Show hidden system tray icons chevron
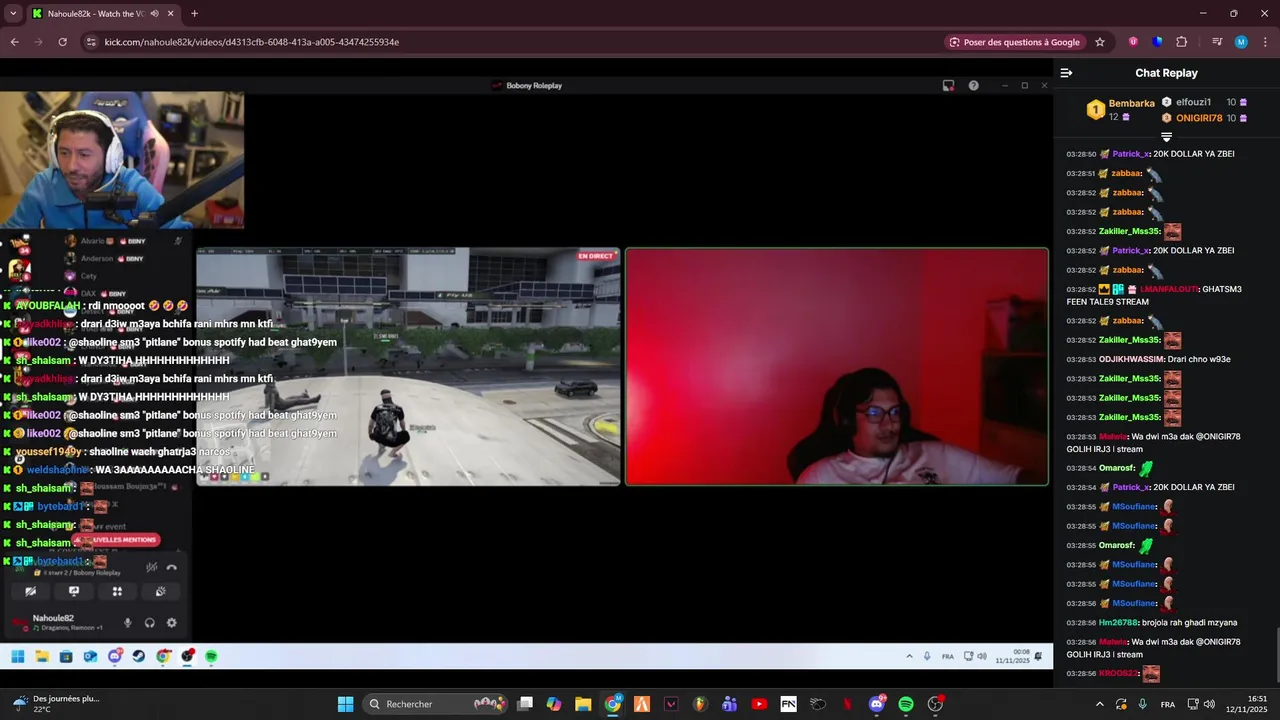The height and width of the screenshot is (720, 1280). (1100, 704)
